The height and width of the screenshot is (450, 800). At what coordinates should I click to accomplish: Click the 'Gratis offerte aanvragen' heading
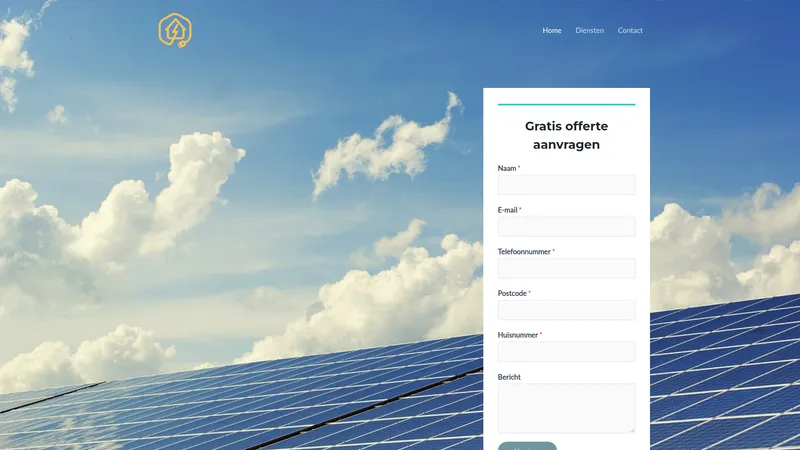click(x=566, y=135)
